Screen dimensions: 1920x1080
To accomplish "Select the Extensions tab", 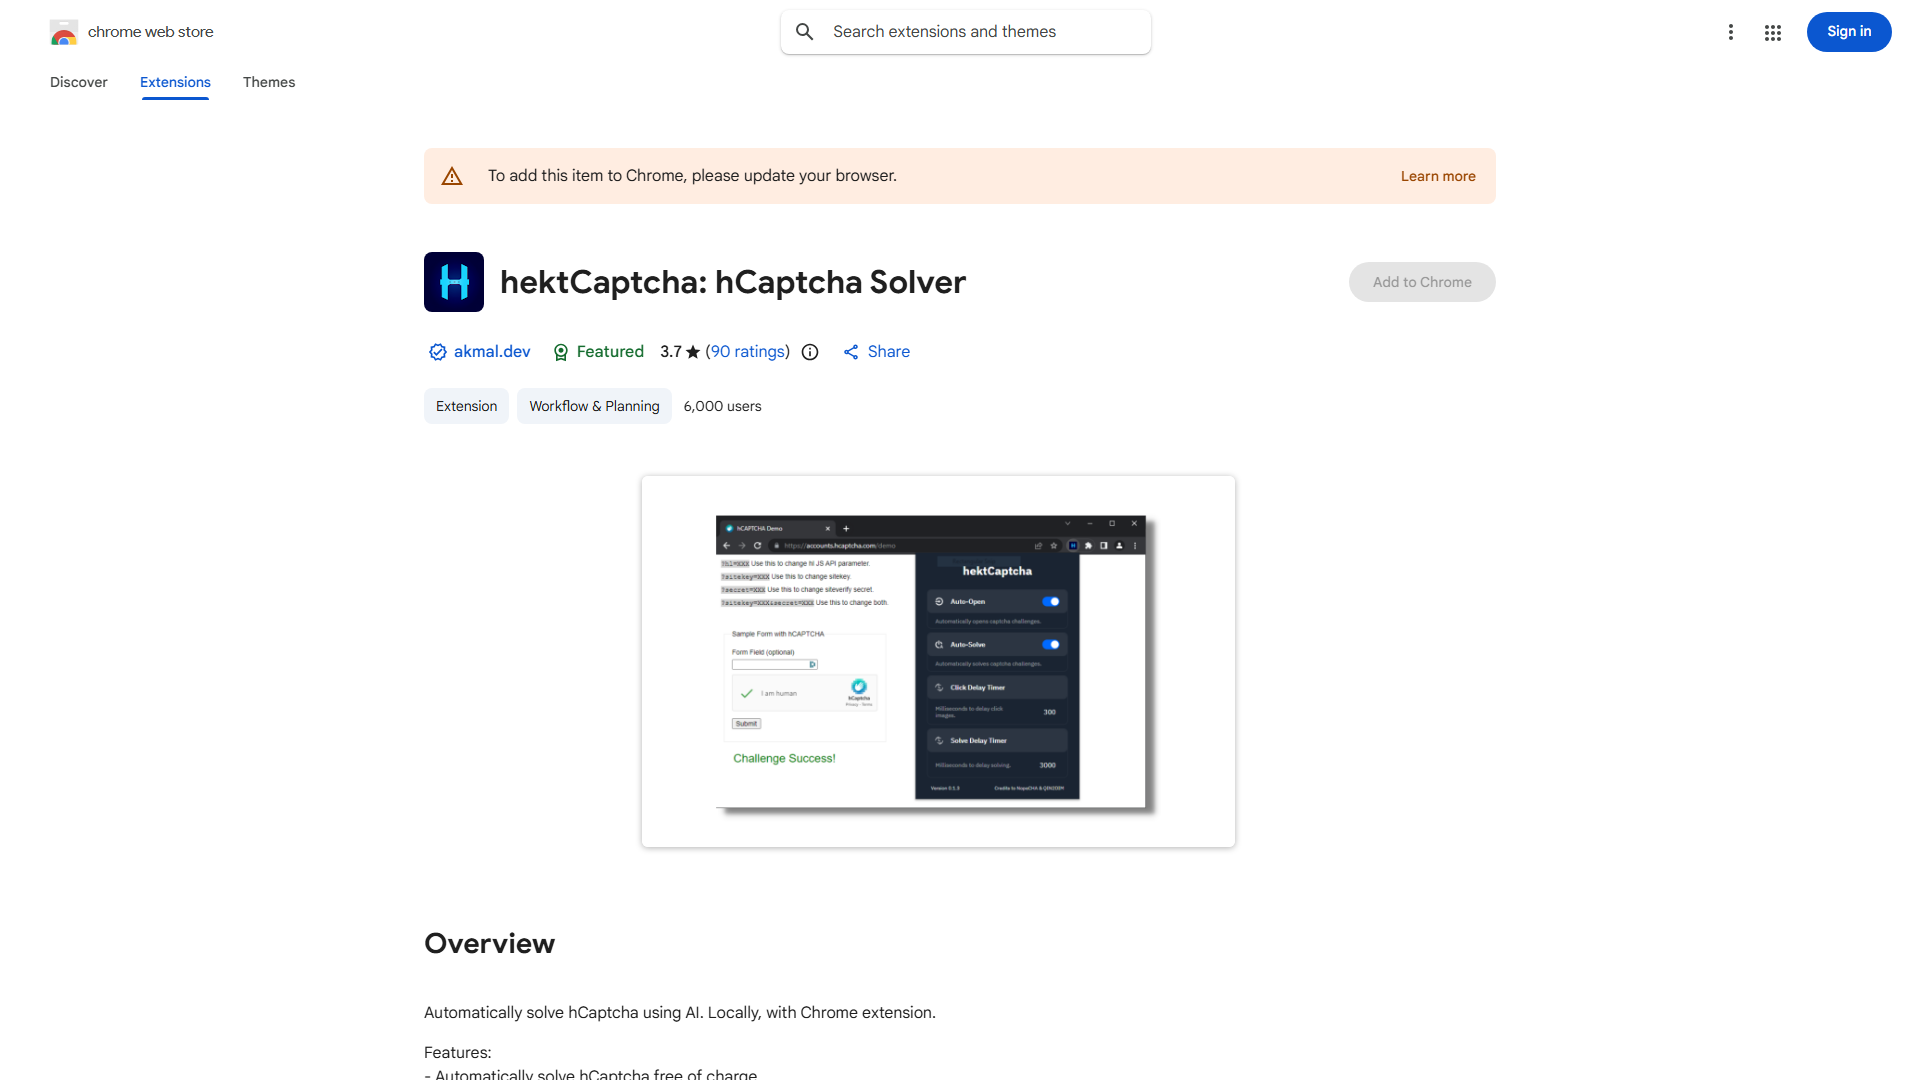I will 175,82.
